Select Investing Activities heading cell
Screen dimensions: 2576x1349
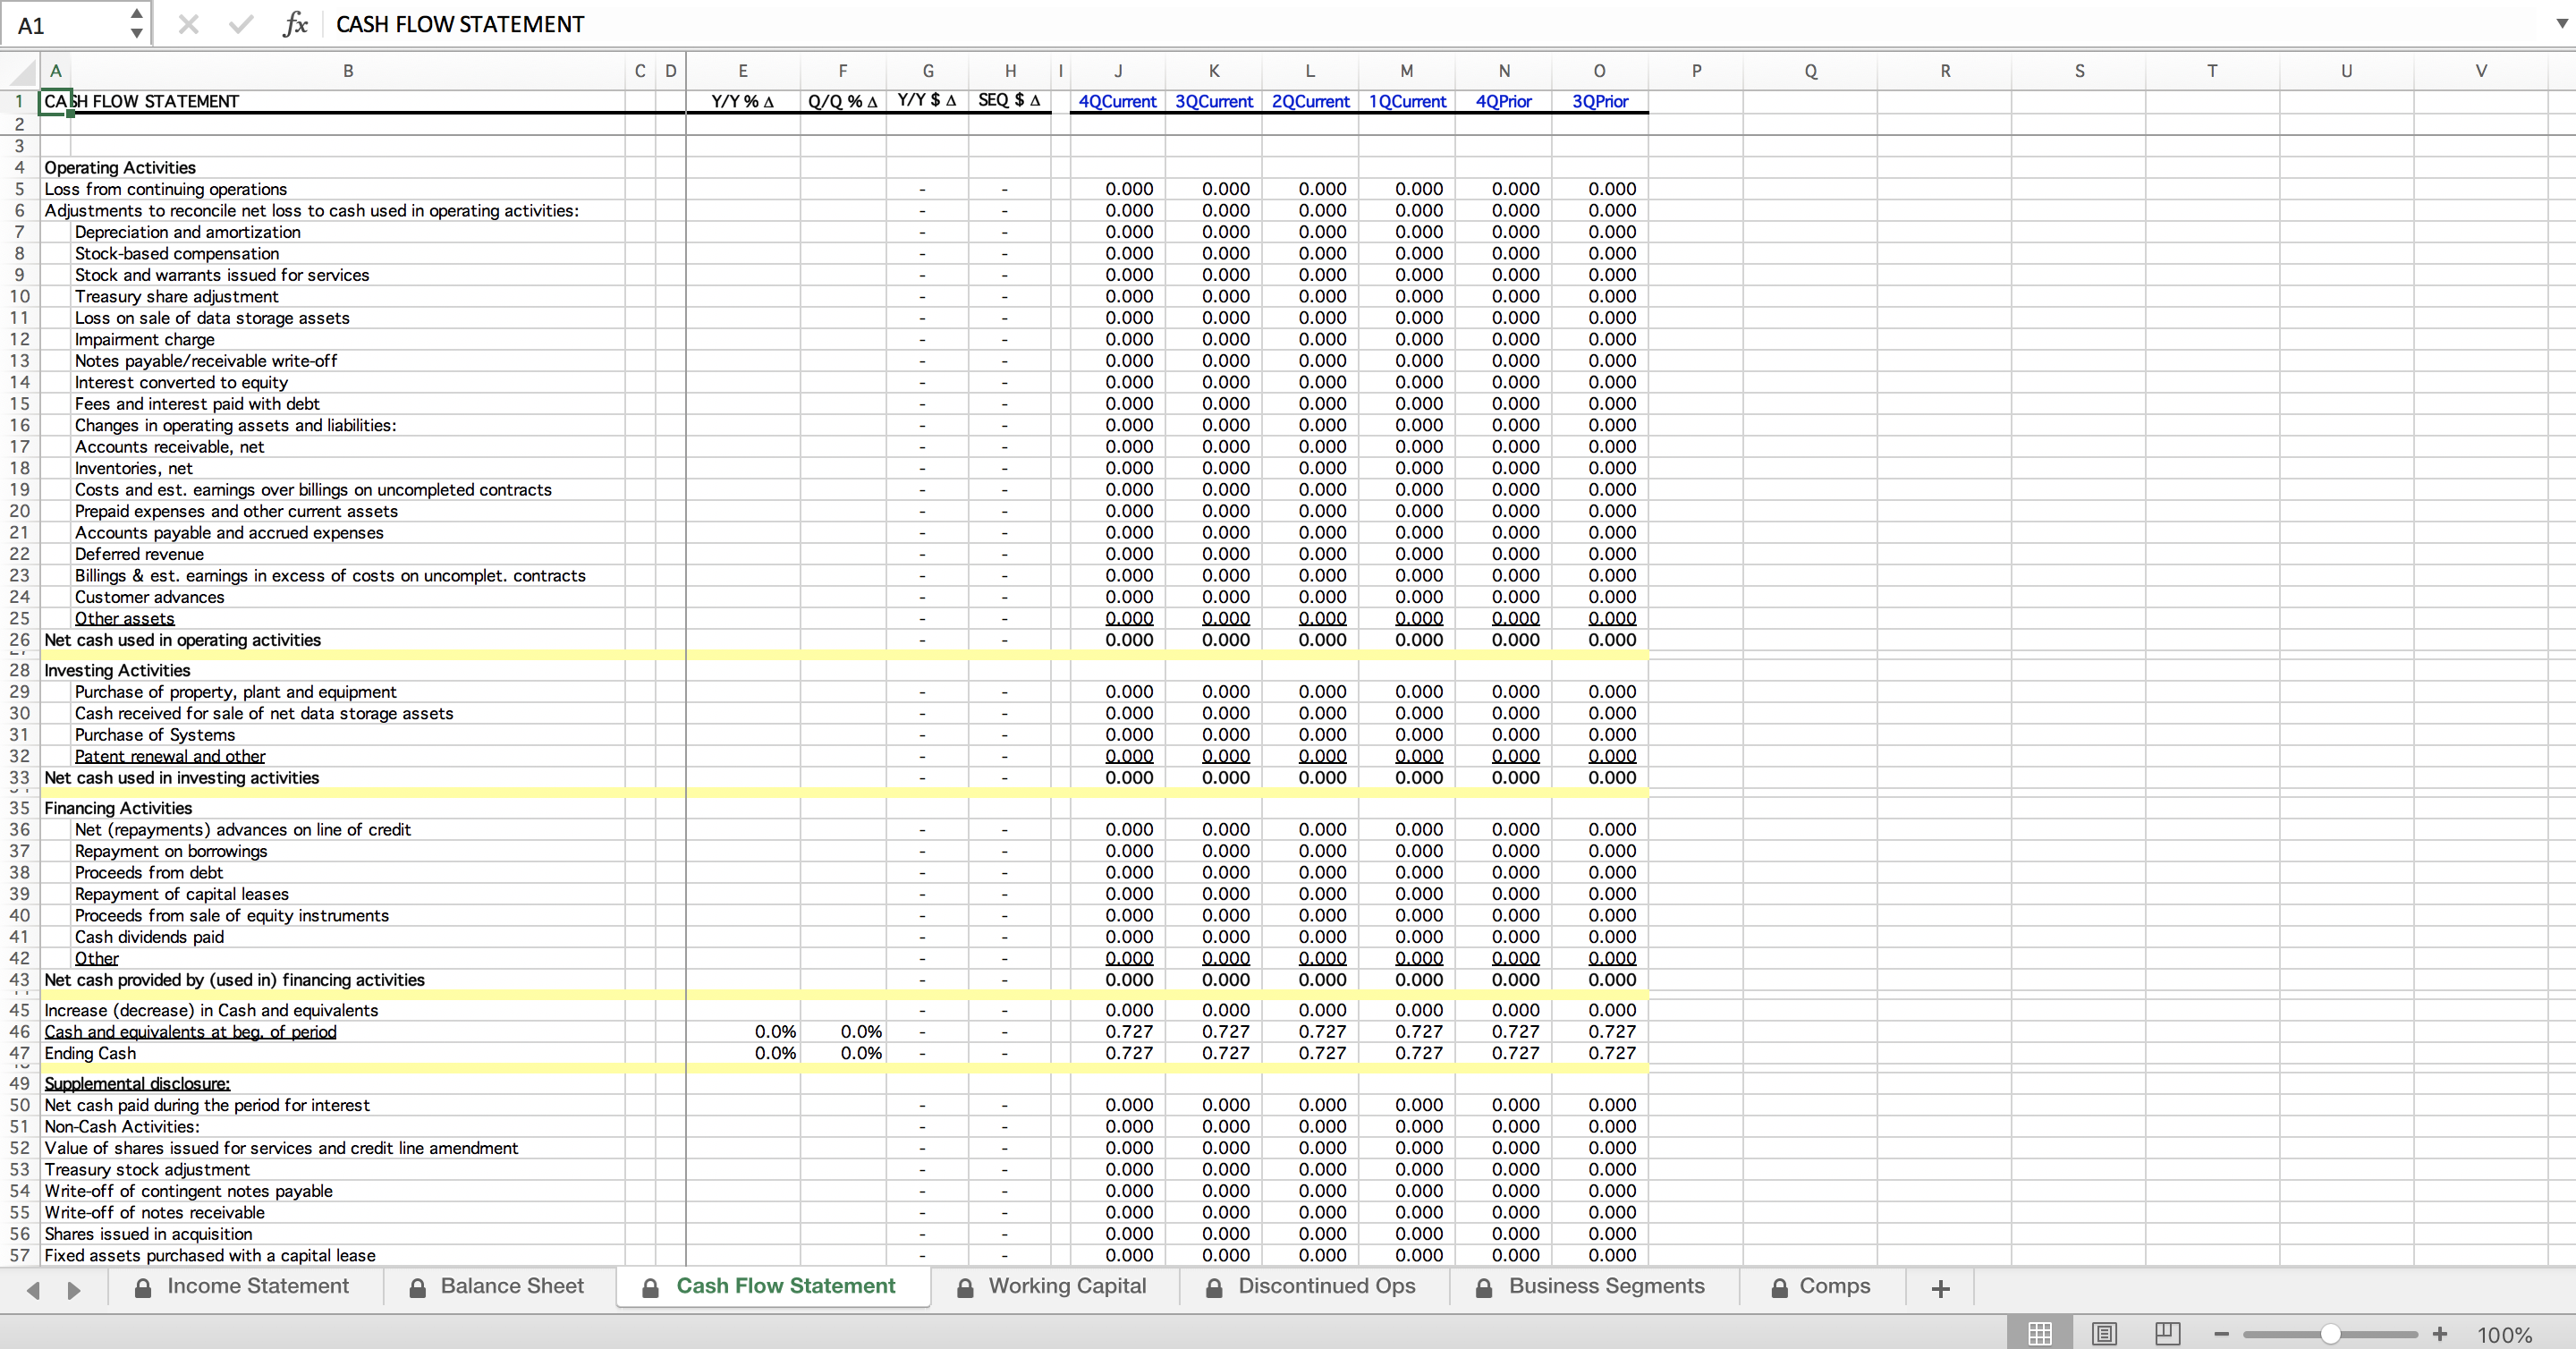pyautogui.click(x=117, y=670)
